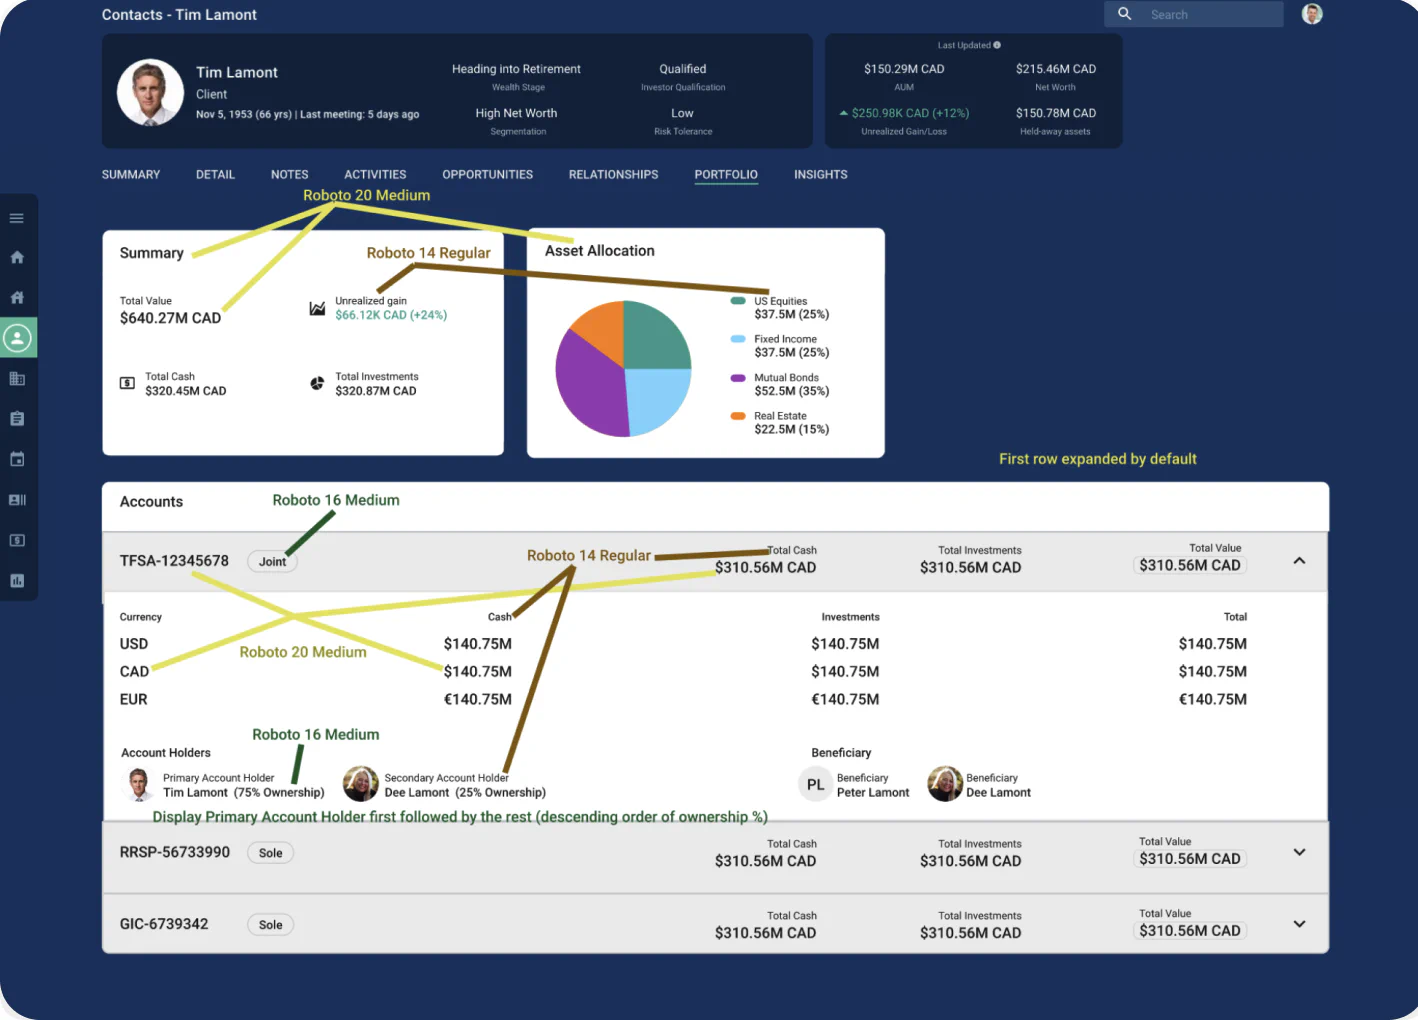
Task: Click the Total Investments pie icon
Action: click(x=317, y=383)
